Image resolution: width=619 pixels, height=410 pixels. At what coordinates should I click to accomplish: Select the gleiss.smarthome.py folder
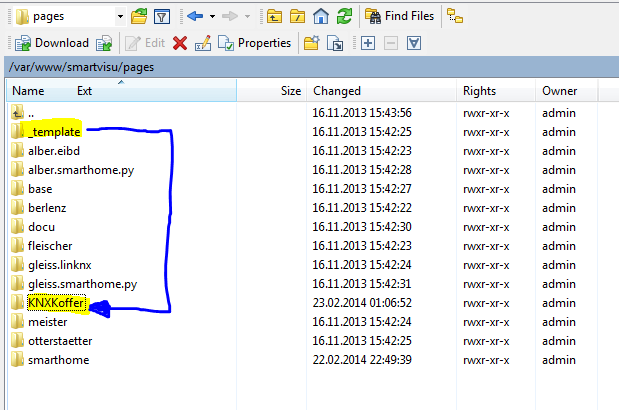(83, 284)
